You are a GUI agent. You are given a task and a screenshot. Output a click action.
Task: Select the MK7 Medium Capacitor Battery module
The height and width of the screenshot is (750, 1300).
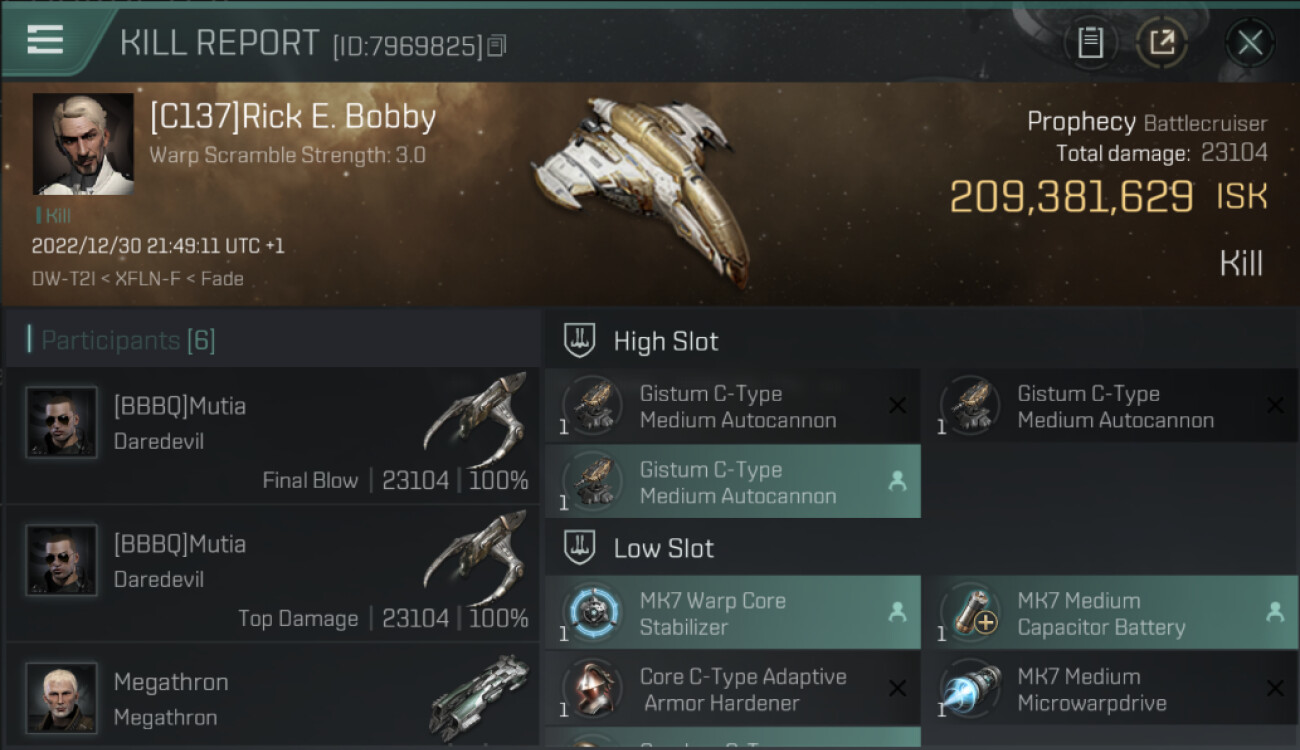(x=1111, y=613)
